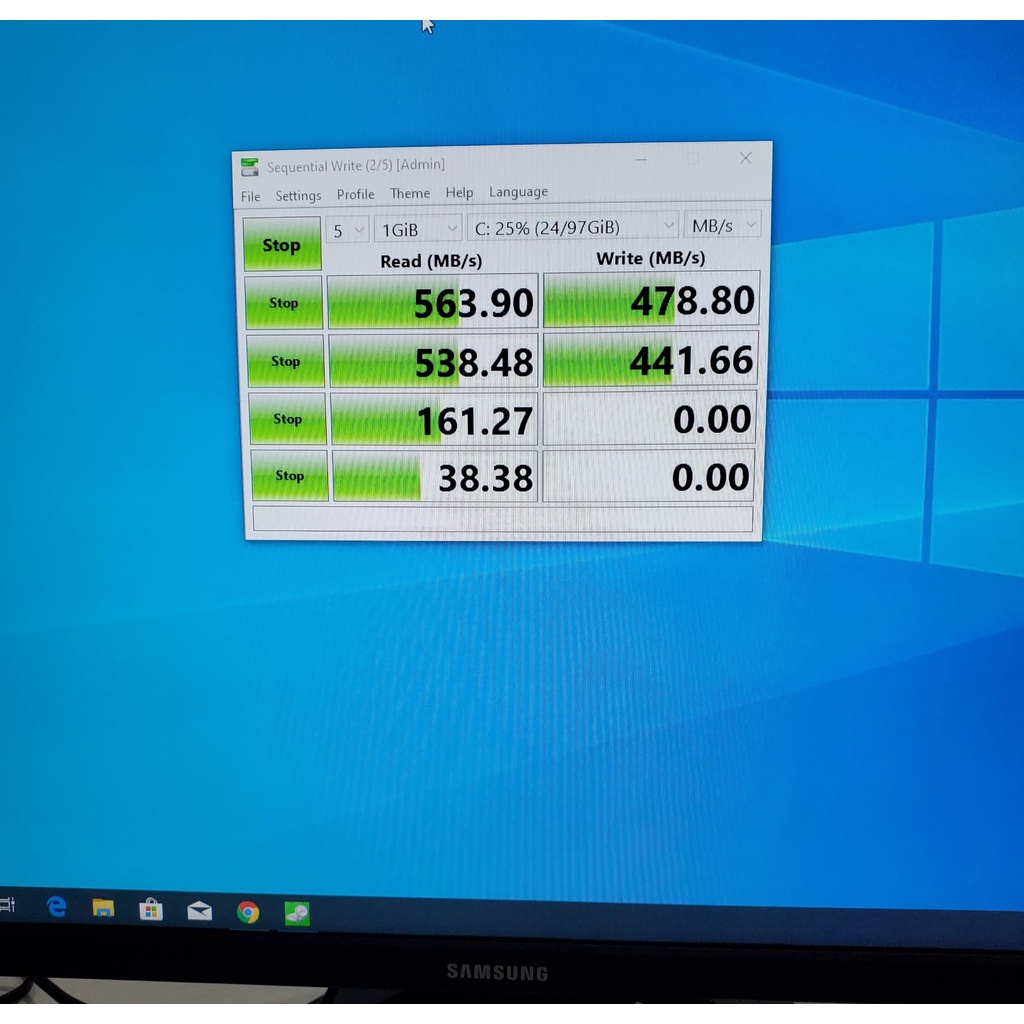Open the Theme menu
The width and height of the screenshot is (1024, 1024).
[x=410, y=194]
